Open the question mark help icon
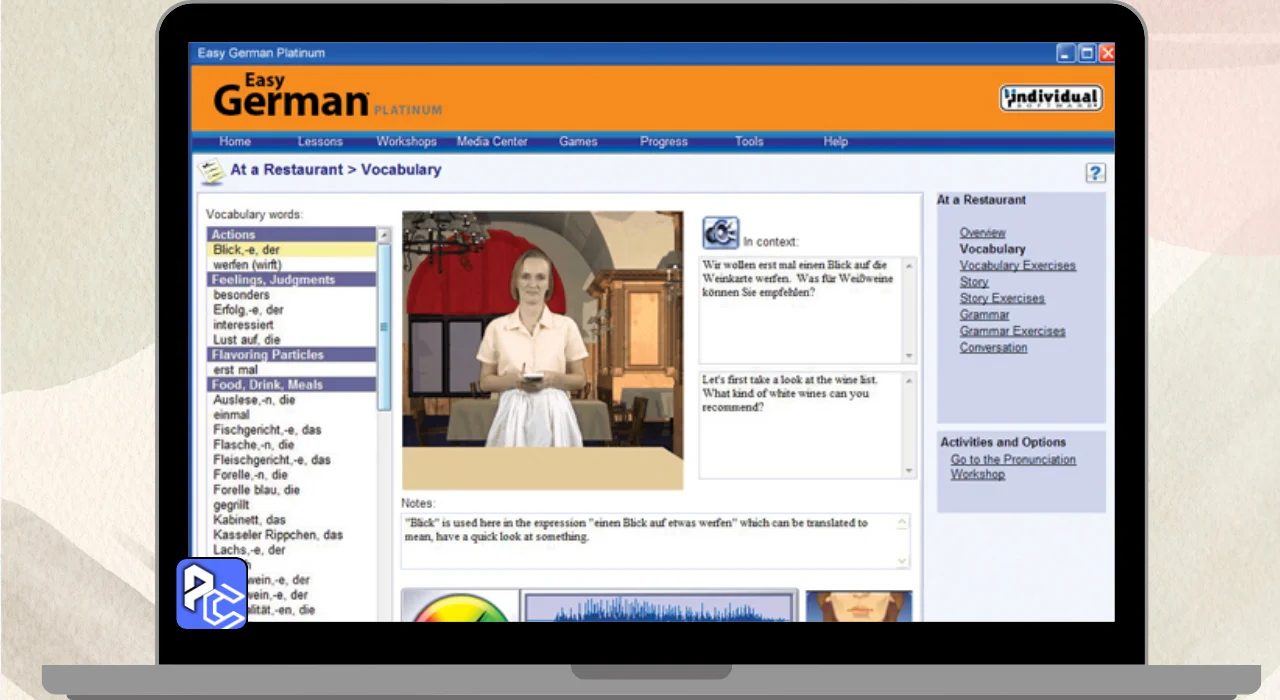The image size is (1280, 700). click(x=1095, y=173)
